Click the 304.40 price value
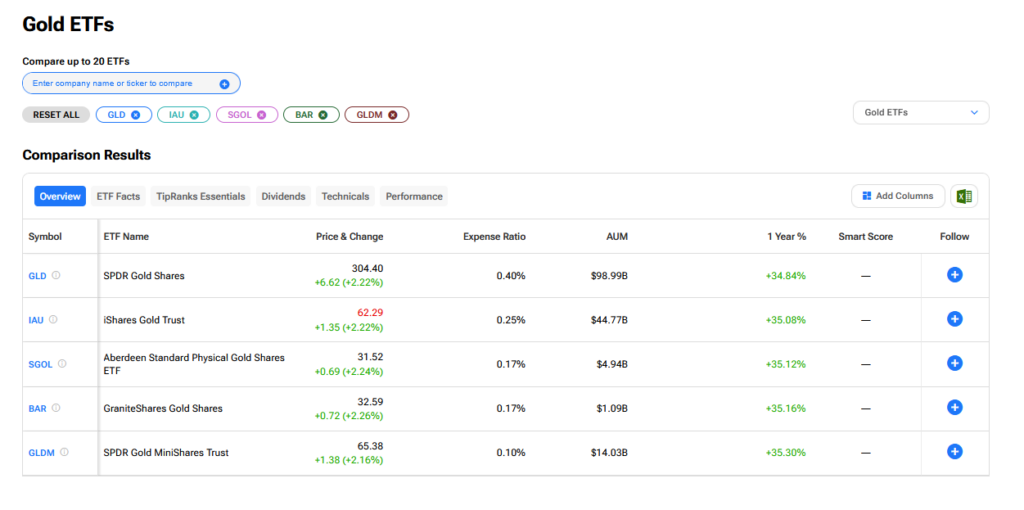Viewport: 1024px width, 510px height. click(x=368, y=268)
